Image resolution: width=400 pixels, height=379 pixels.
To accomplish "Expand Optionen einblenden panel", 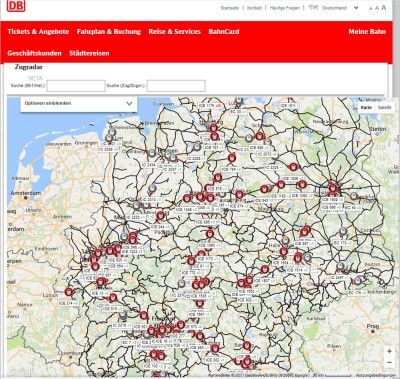I will coord(79,103).
